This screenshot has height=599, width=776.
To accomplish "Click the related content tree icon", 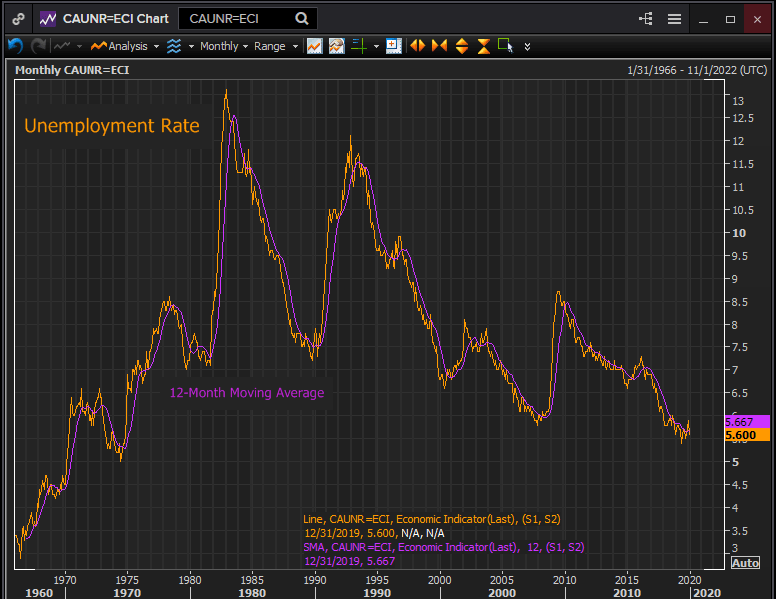I will click(645, 19).
